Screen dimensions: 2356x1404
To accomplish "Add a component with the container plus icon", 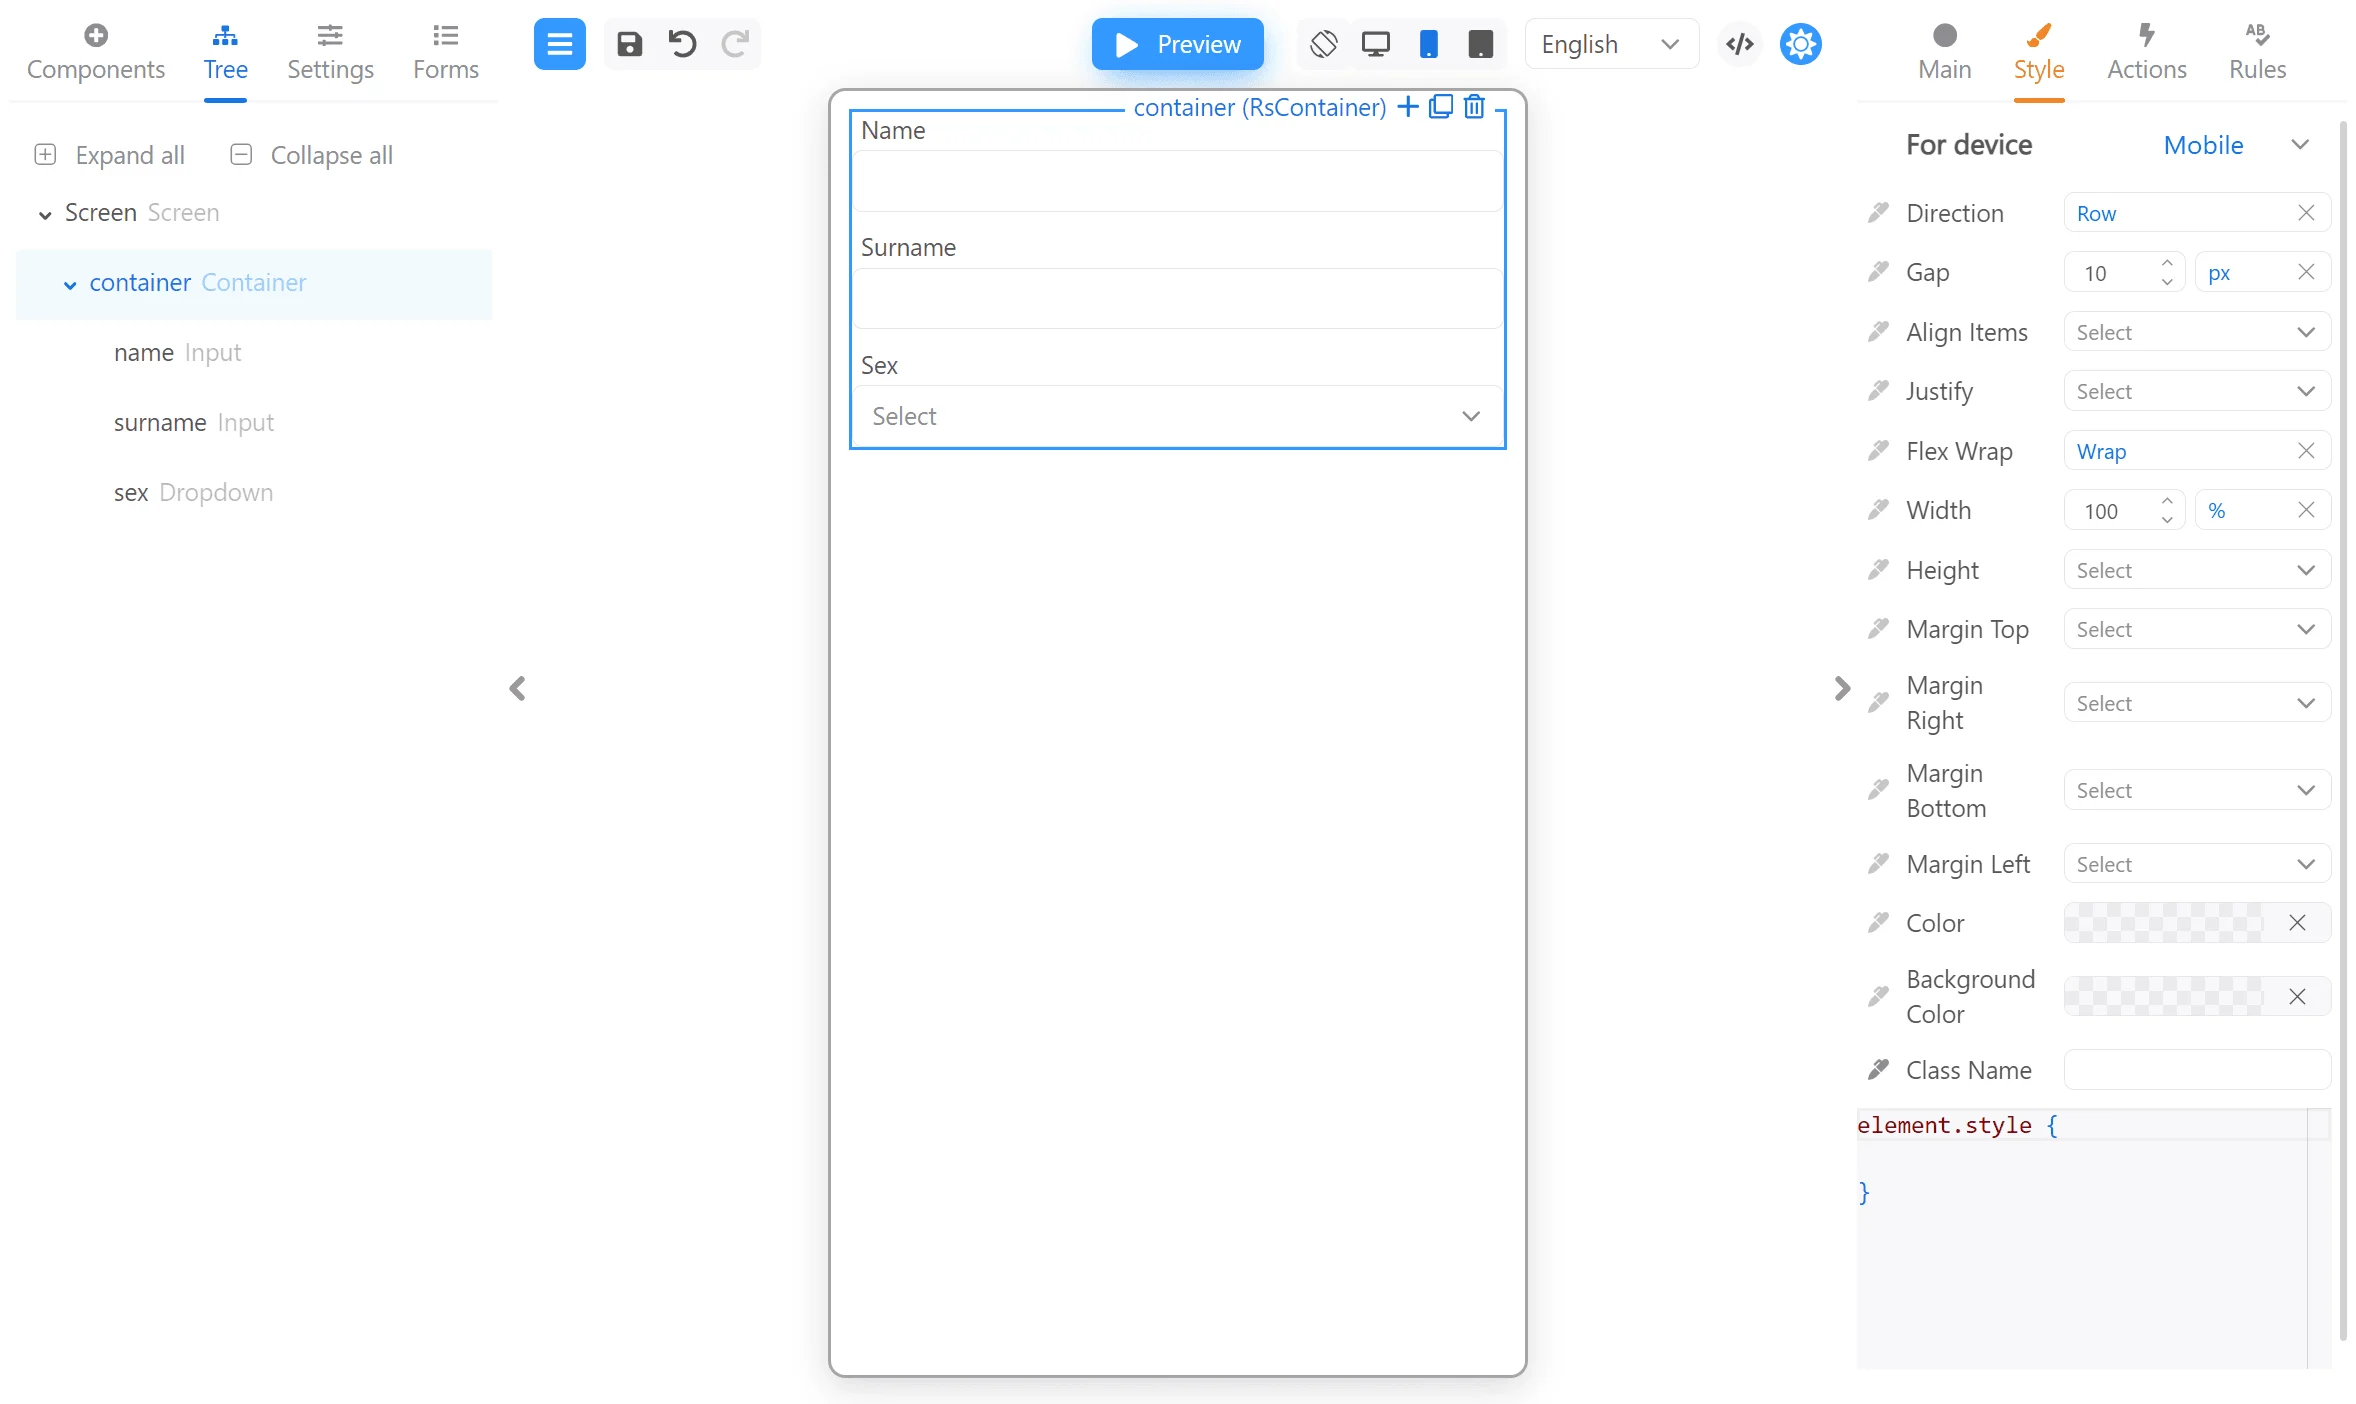I will click(1407, 107).
